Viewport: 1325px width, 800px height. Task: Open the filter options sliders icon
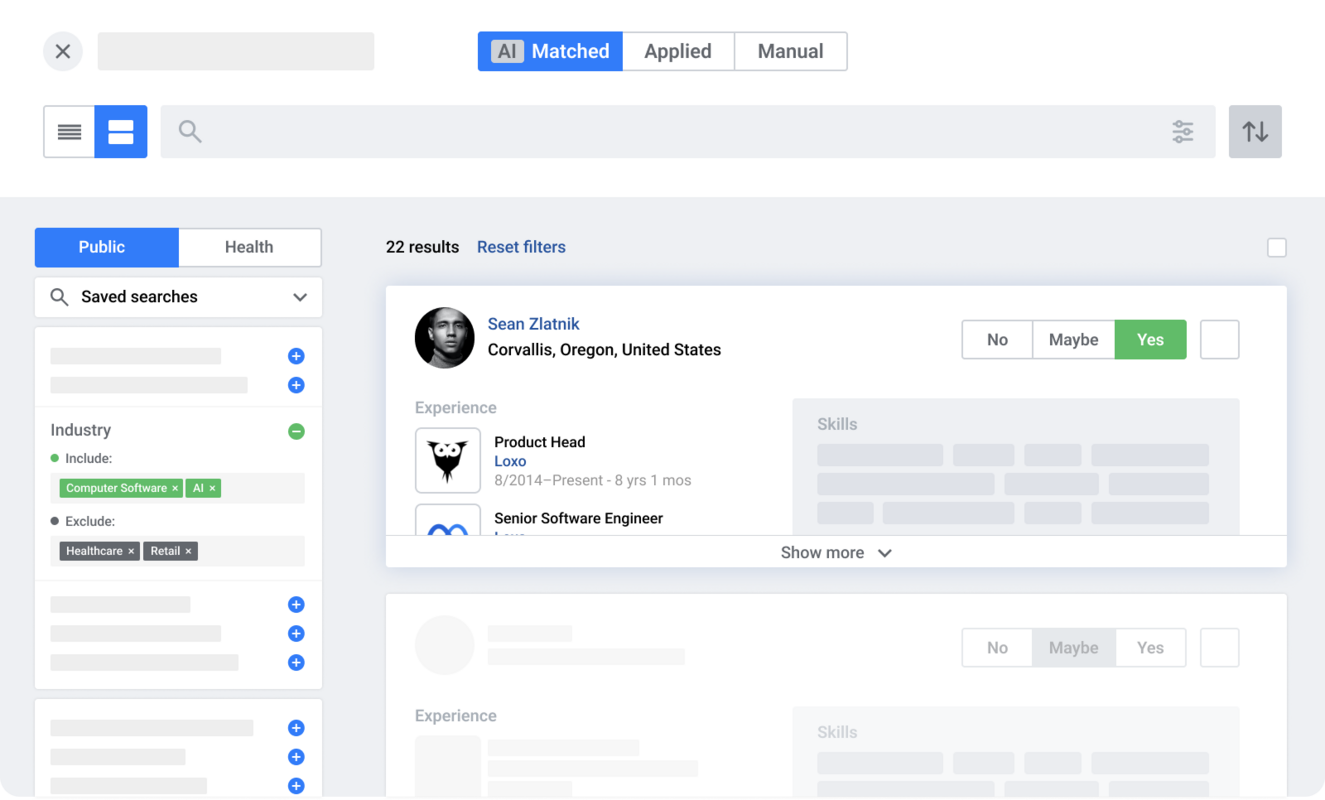tap(1183, 131)
